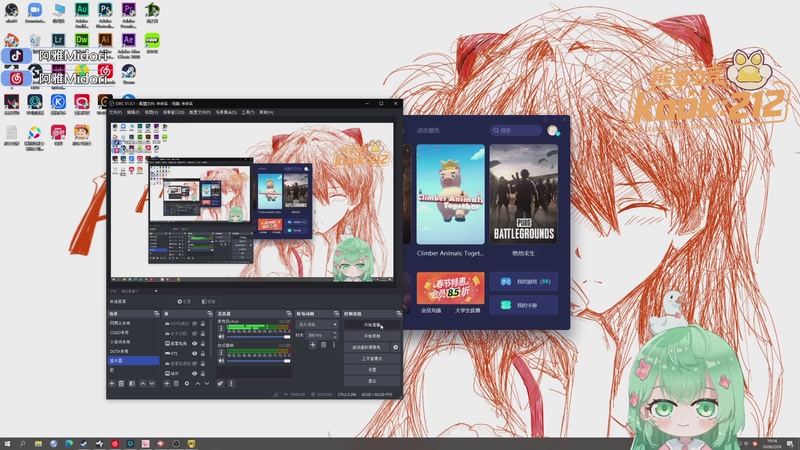Move selected source up in Sources toolbar
Screen dimensions: 800x450
point(197,383)
